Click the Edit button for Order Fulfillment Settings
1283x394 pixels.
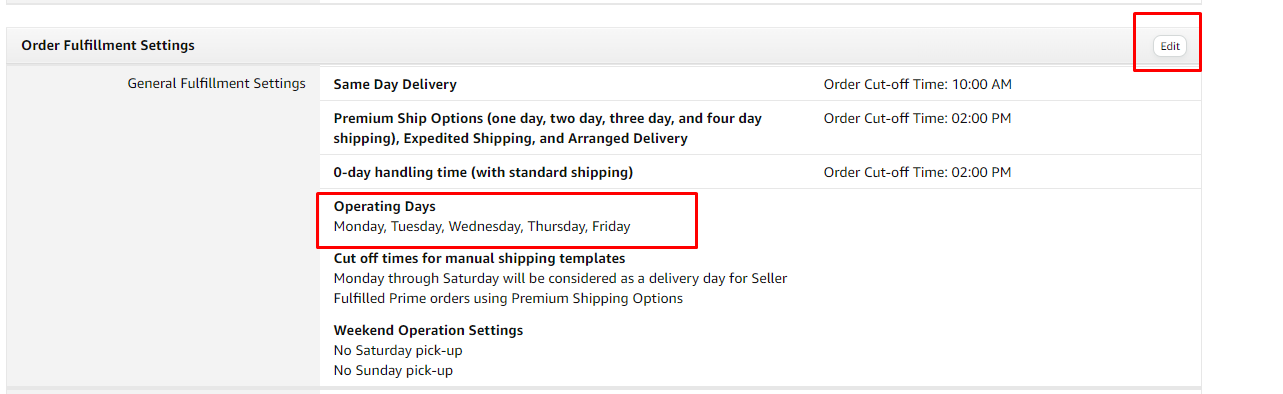[x=1169, y=46]
